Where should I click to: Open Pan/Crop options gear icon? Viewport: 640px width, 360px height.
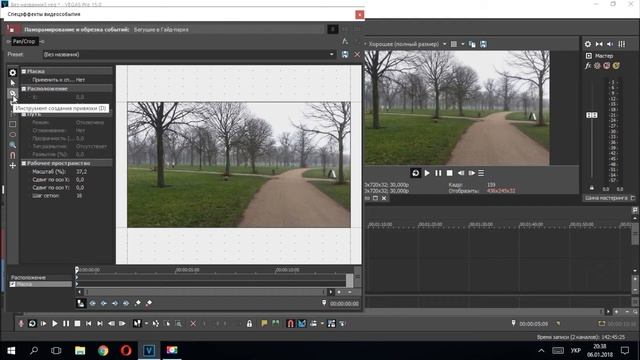[x=13, y=73]
